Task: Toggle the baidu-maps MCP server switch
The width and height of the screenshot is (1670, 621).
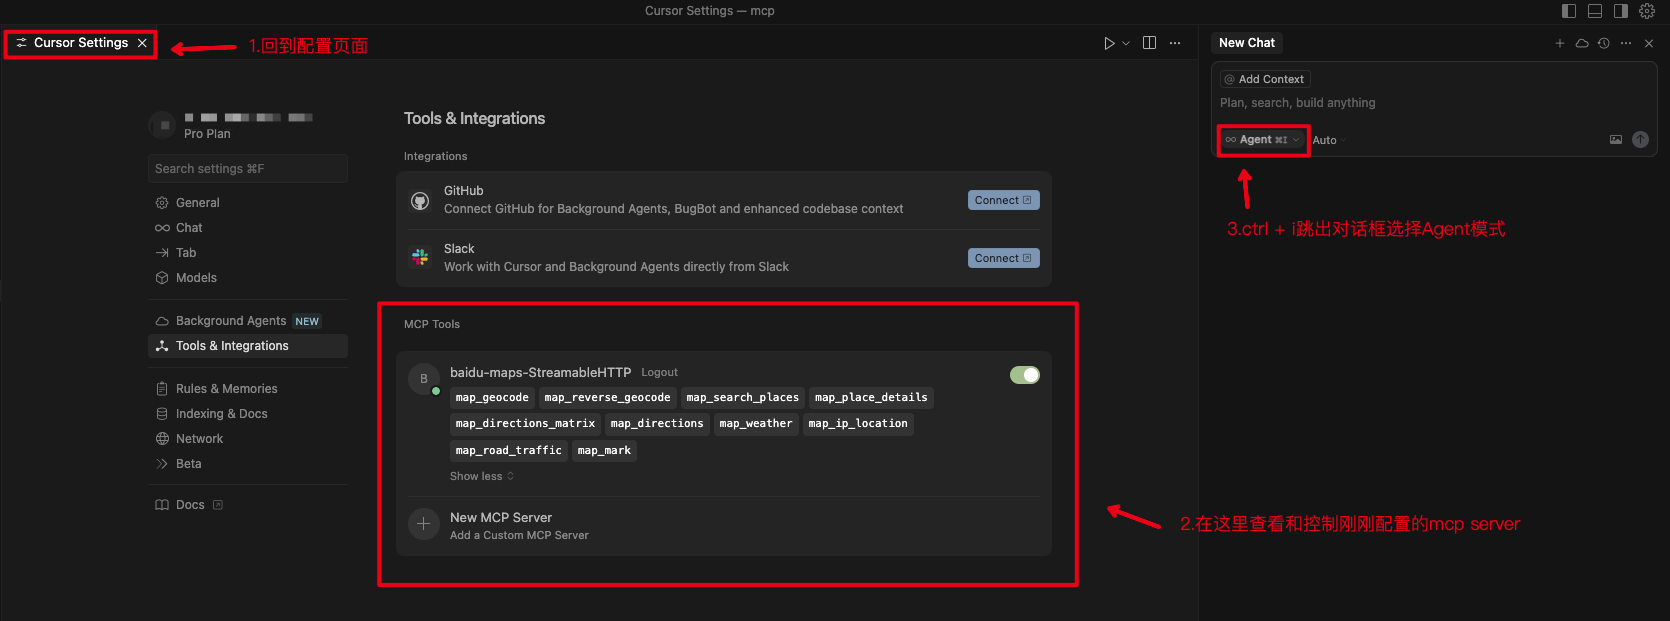Action: [1024, 375]
